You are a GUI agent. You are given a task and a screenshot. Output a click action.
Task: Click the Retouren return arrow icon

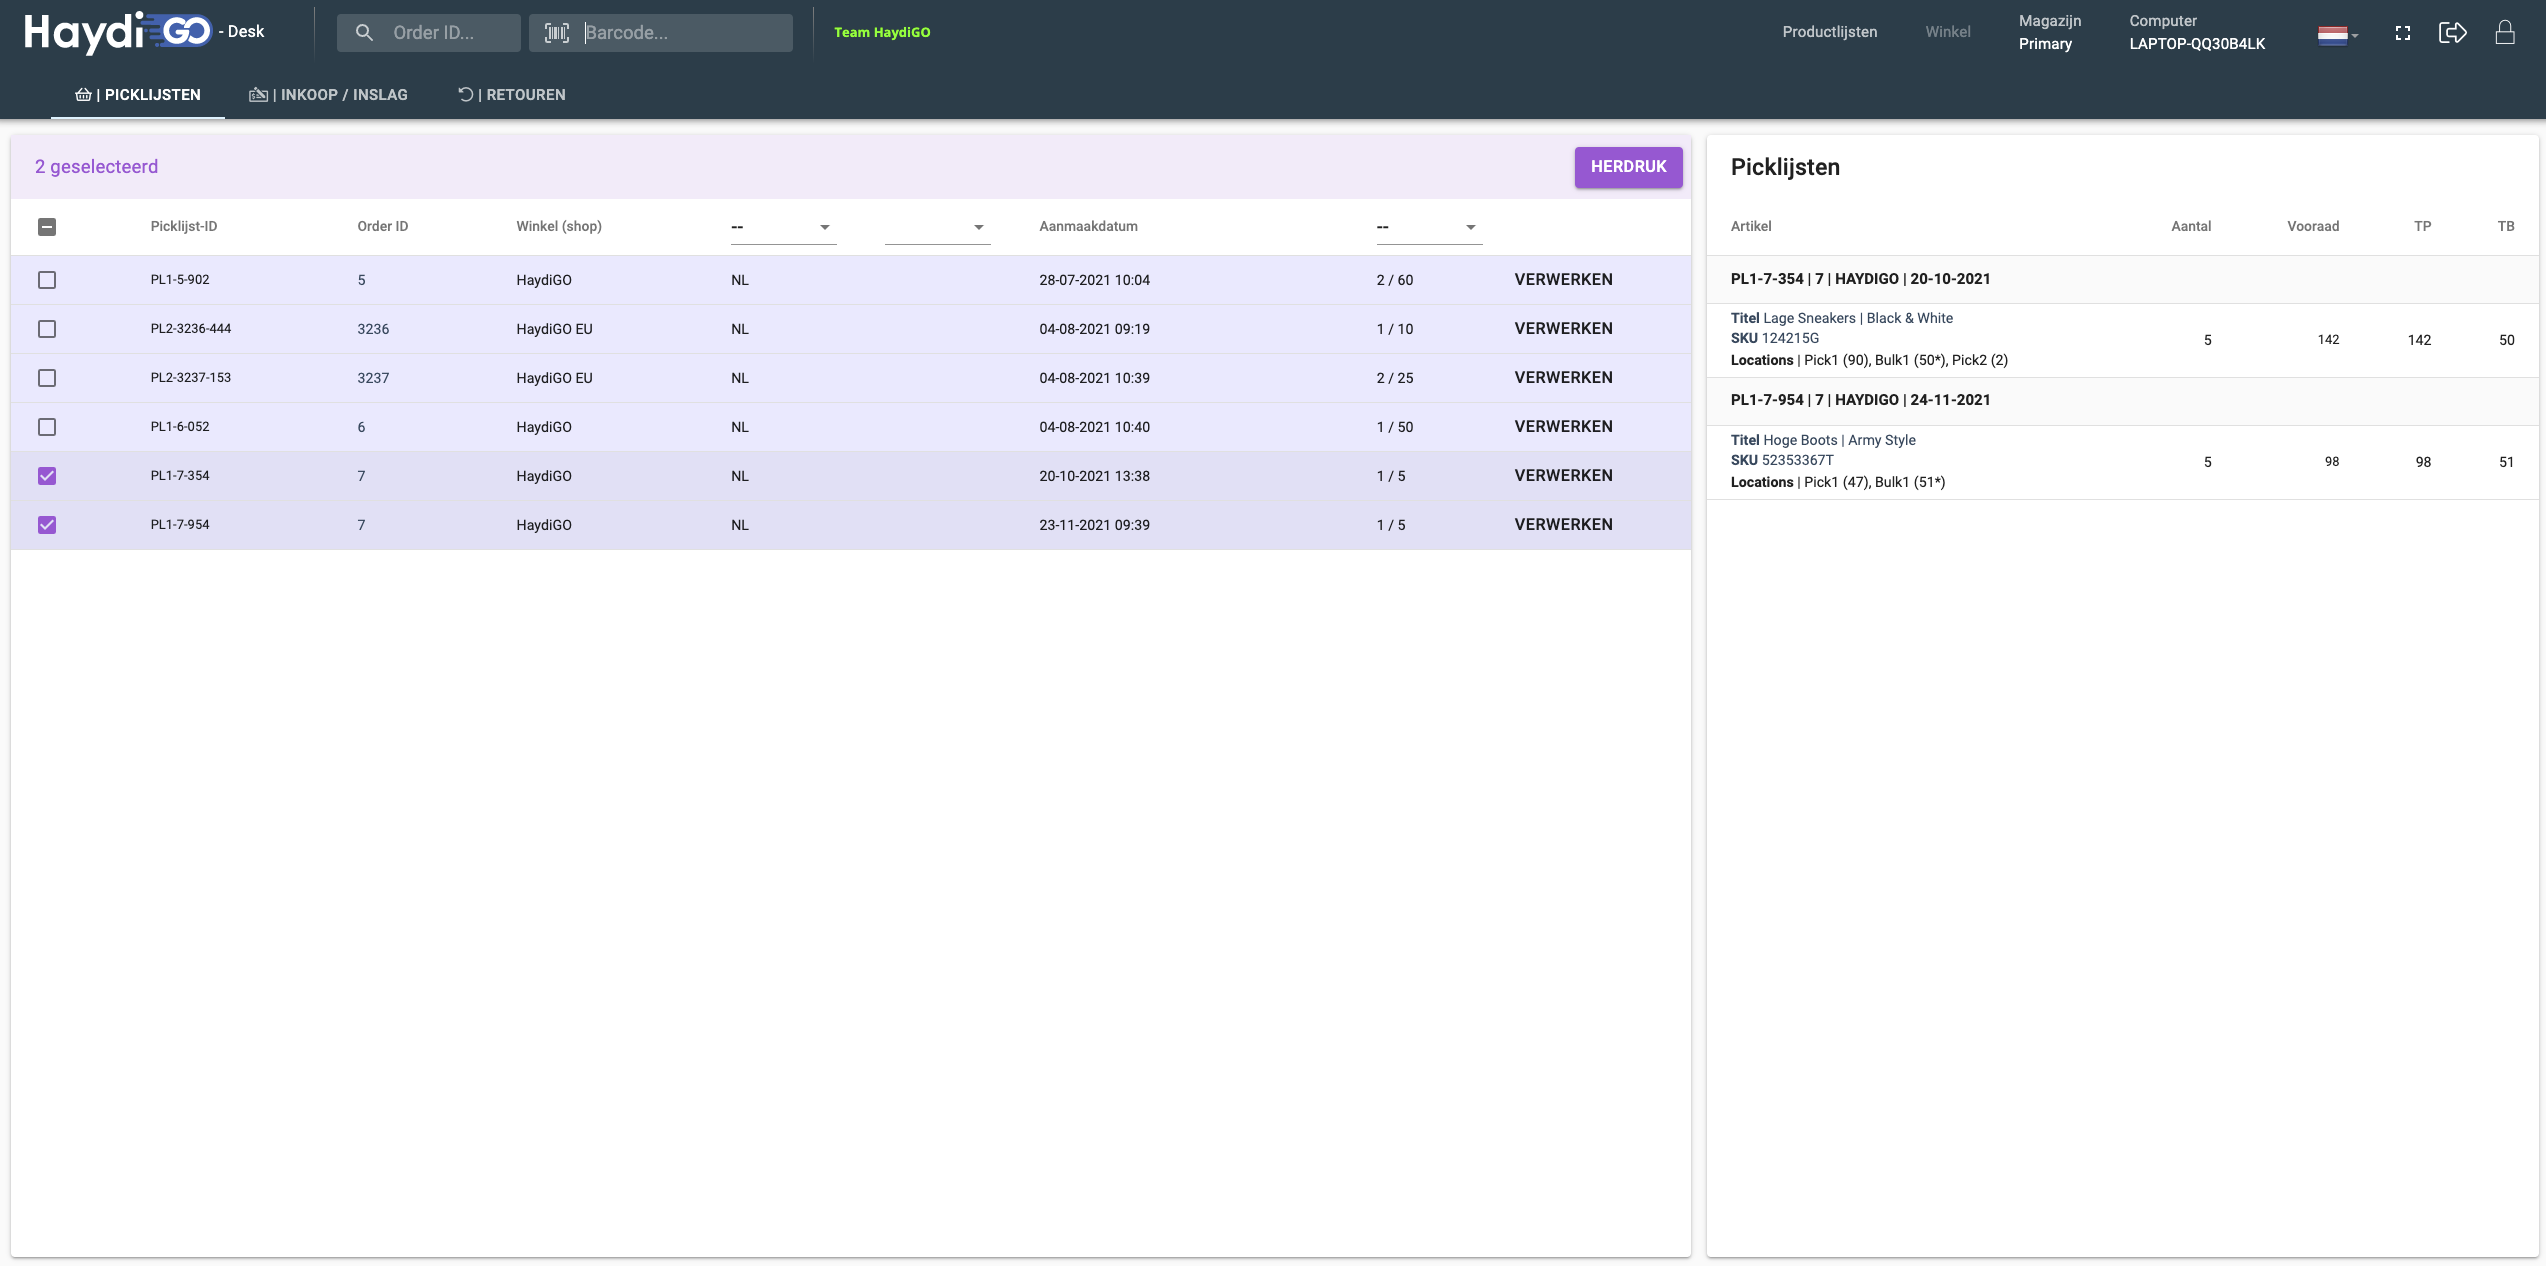click(x=465, y=94)
